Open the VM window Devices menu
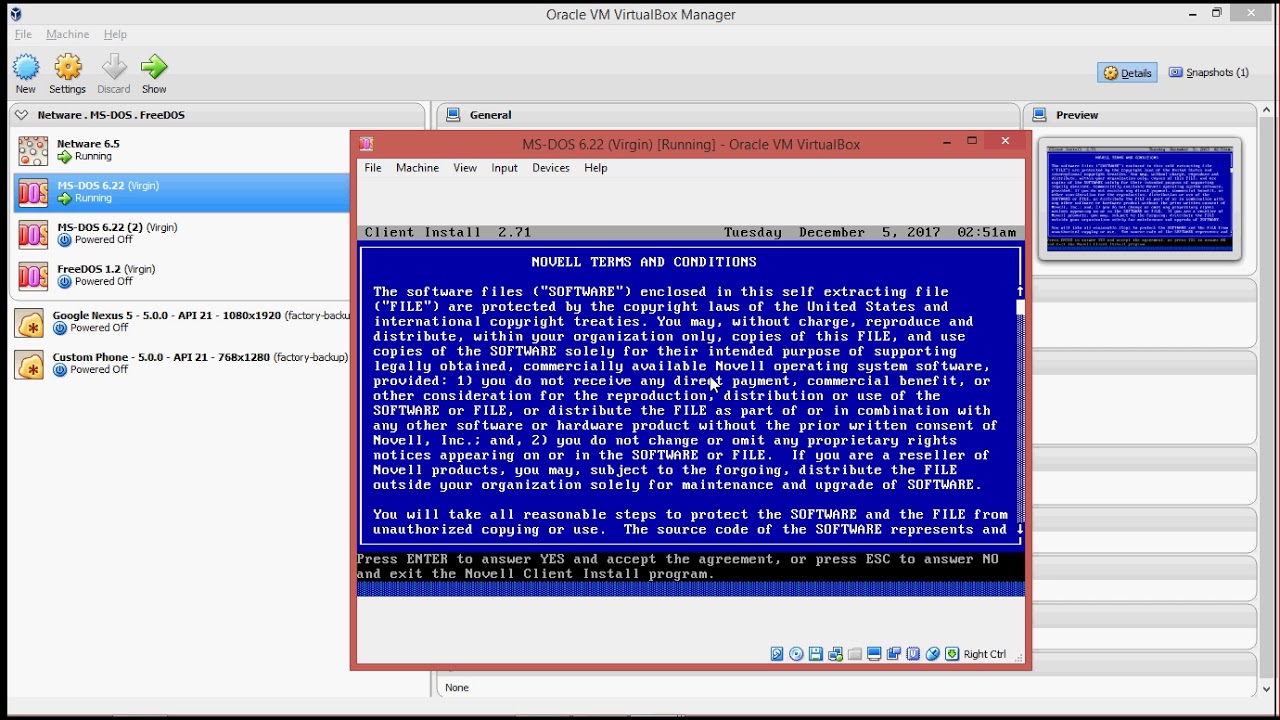This screenshot has width=1280, height=720. pos(551,168)
